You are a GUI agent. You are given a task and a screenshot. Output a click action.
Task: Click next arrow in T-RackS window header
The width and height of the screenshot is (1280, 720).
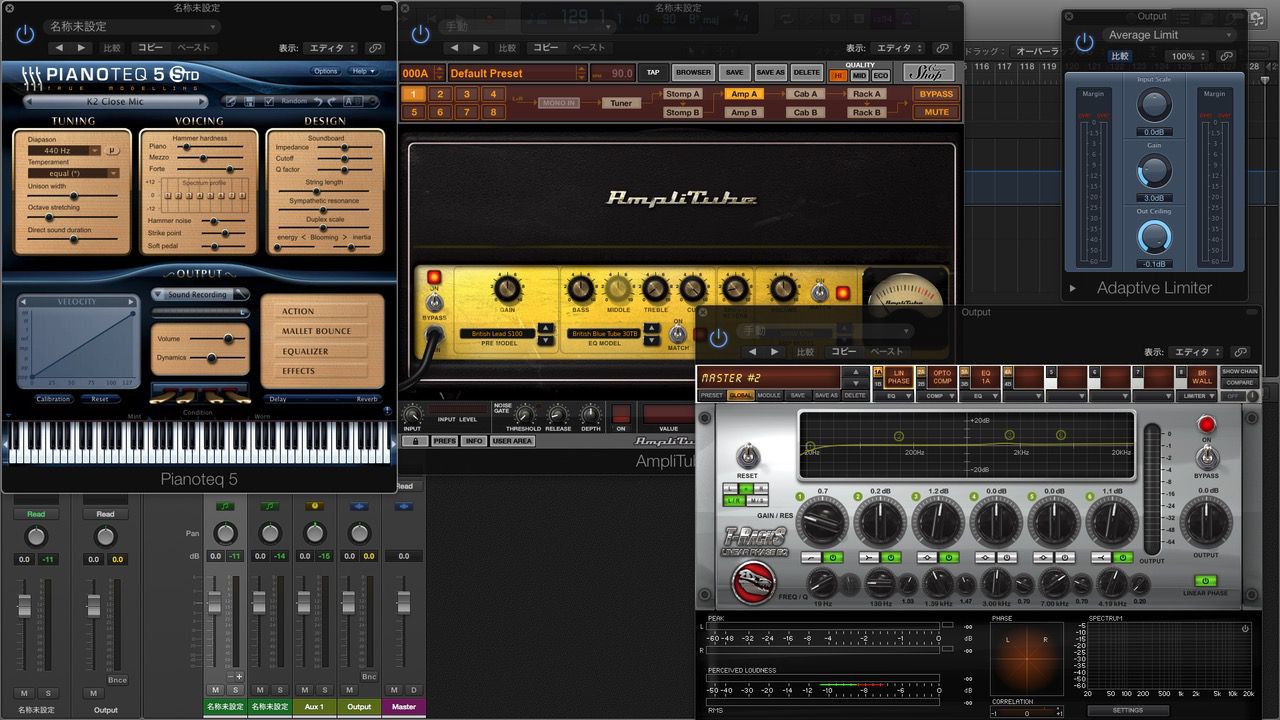776,352
